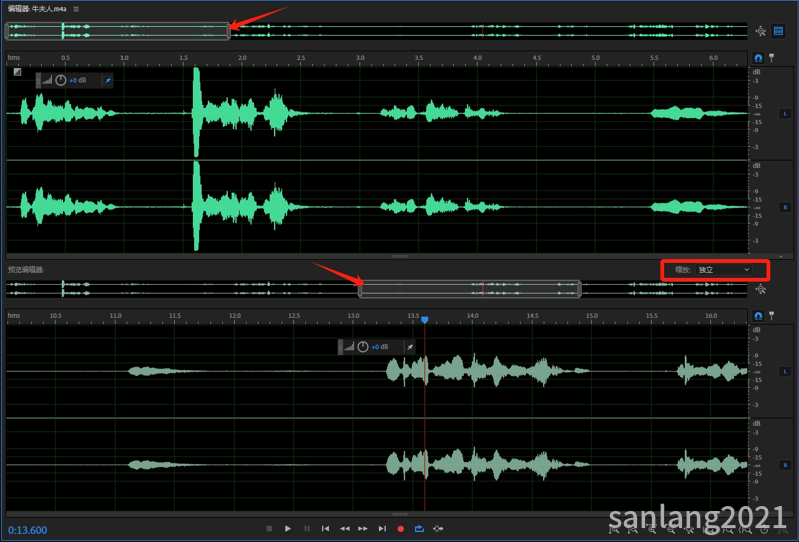
Task: Jump to the next marker button
Action: [x=382, y=528]
